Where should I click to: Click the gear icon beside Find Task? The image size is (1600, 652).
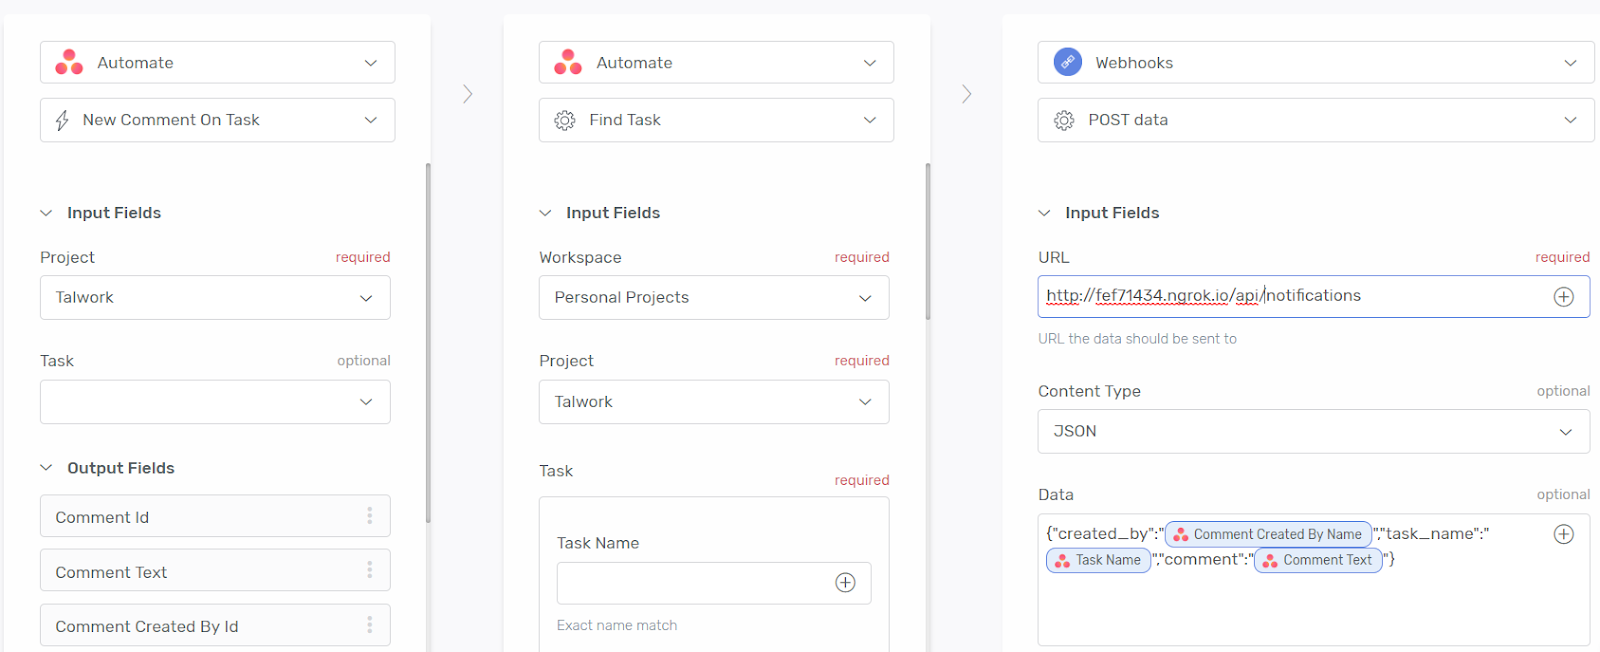pyautogui.click(x=565, y=120)
